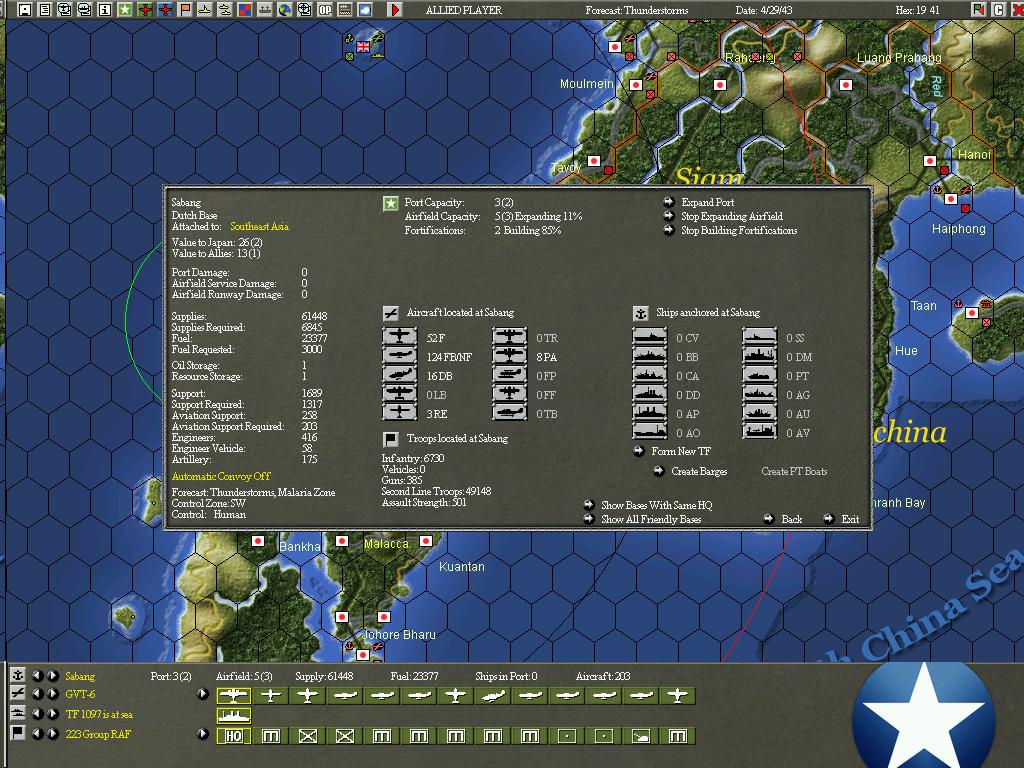Click the Southeast Asia attached-to link
The width and height of the screenshot is (1024, 768).
pos(259,227)
